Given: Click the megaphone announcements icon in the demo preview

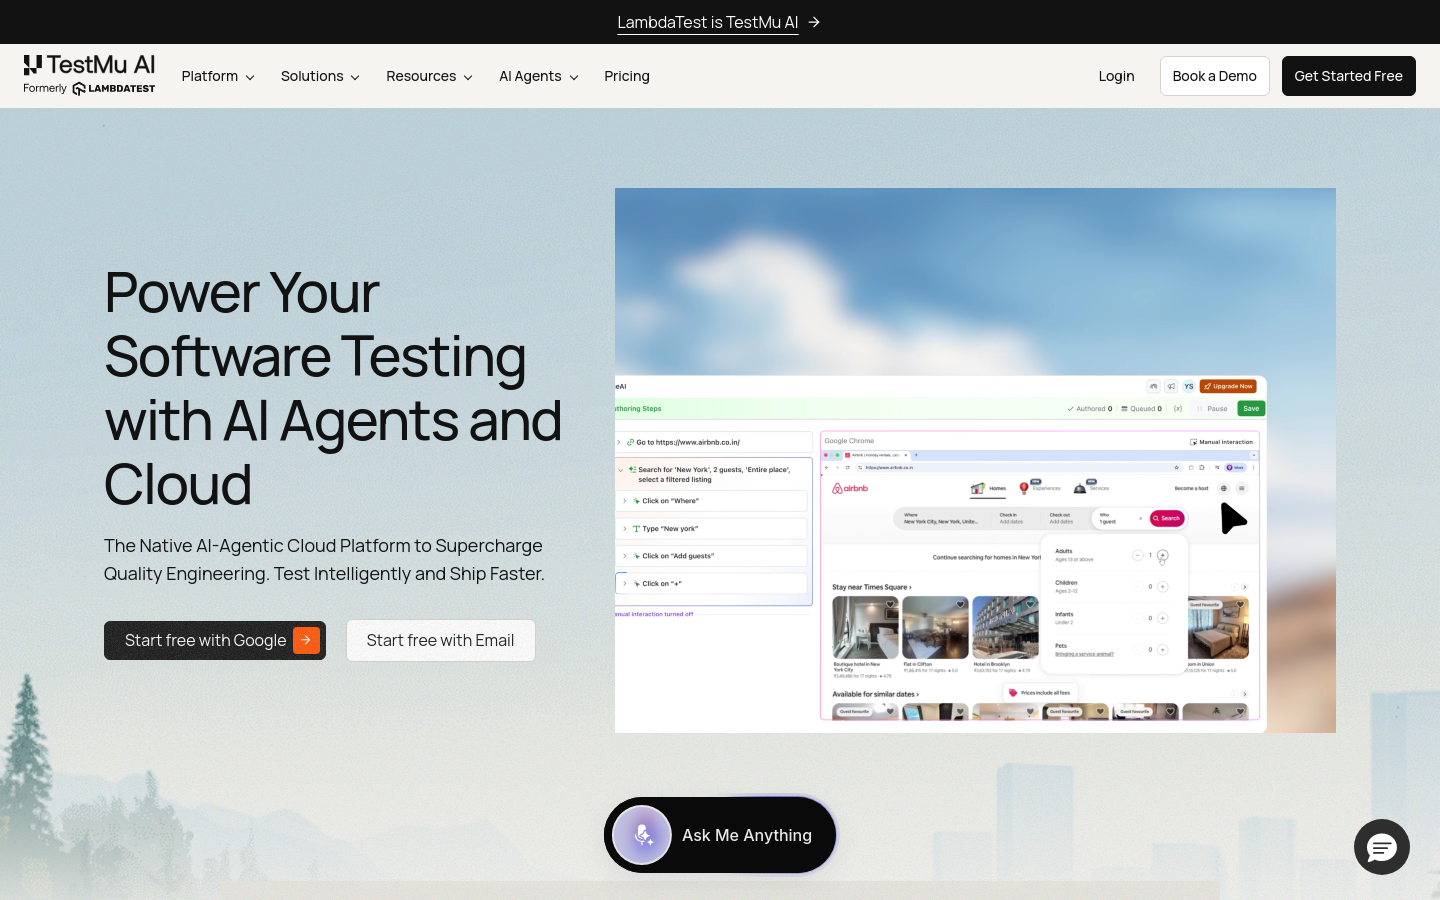Looking at the screenshot, I should click(x=1171, y=386).
